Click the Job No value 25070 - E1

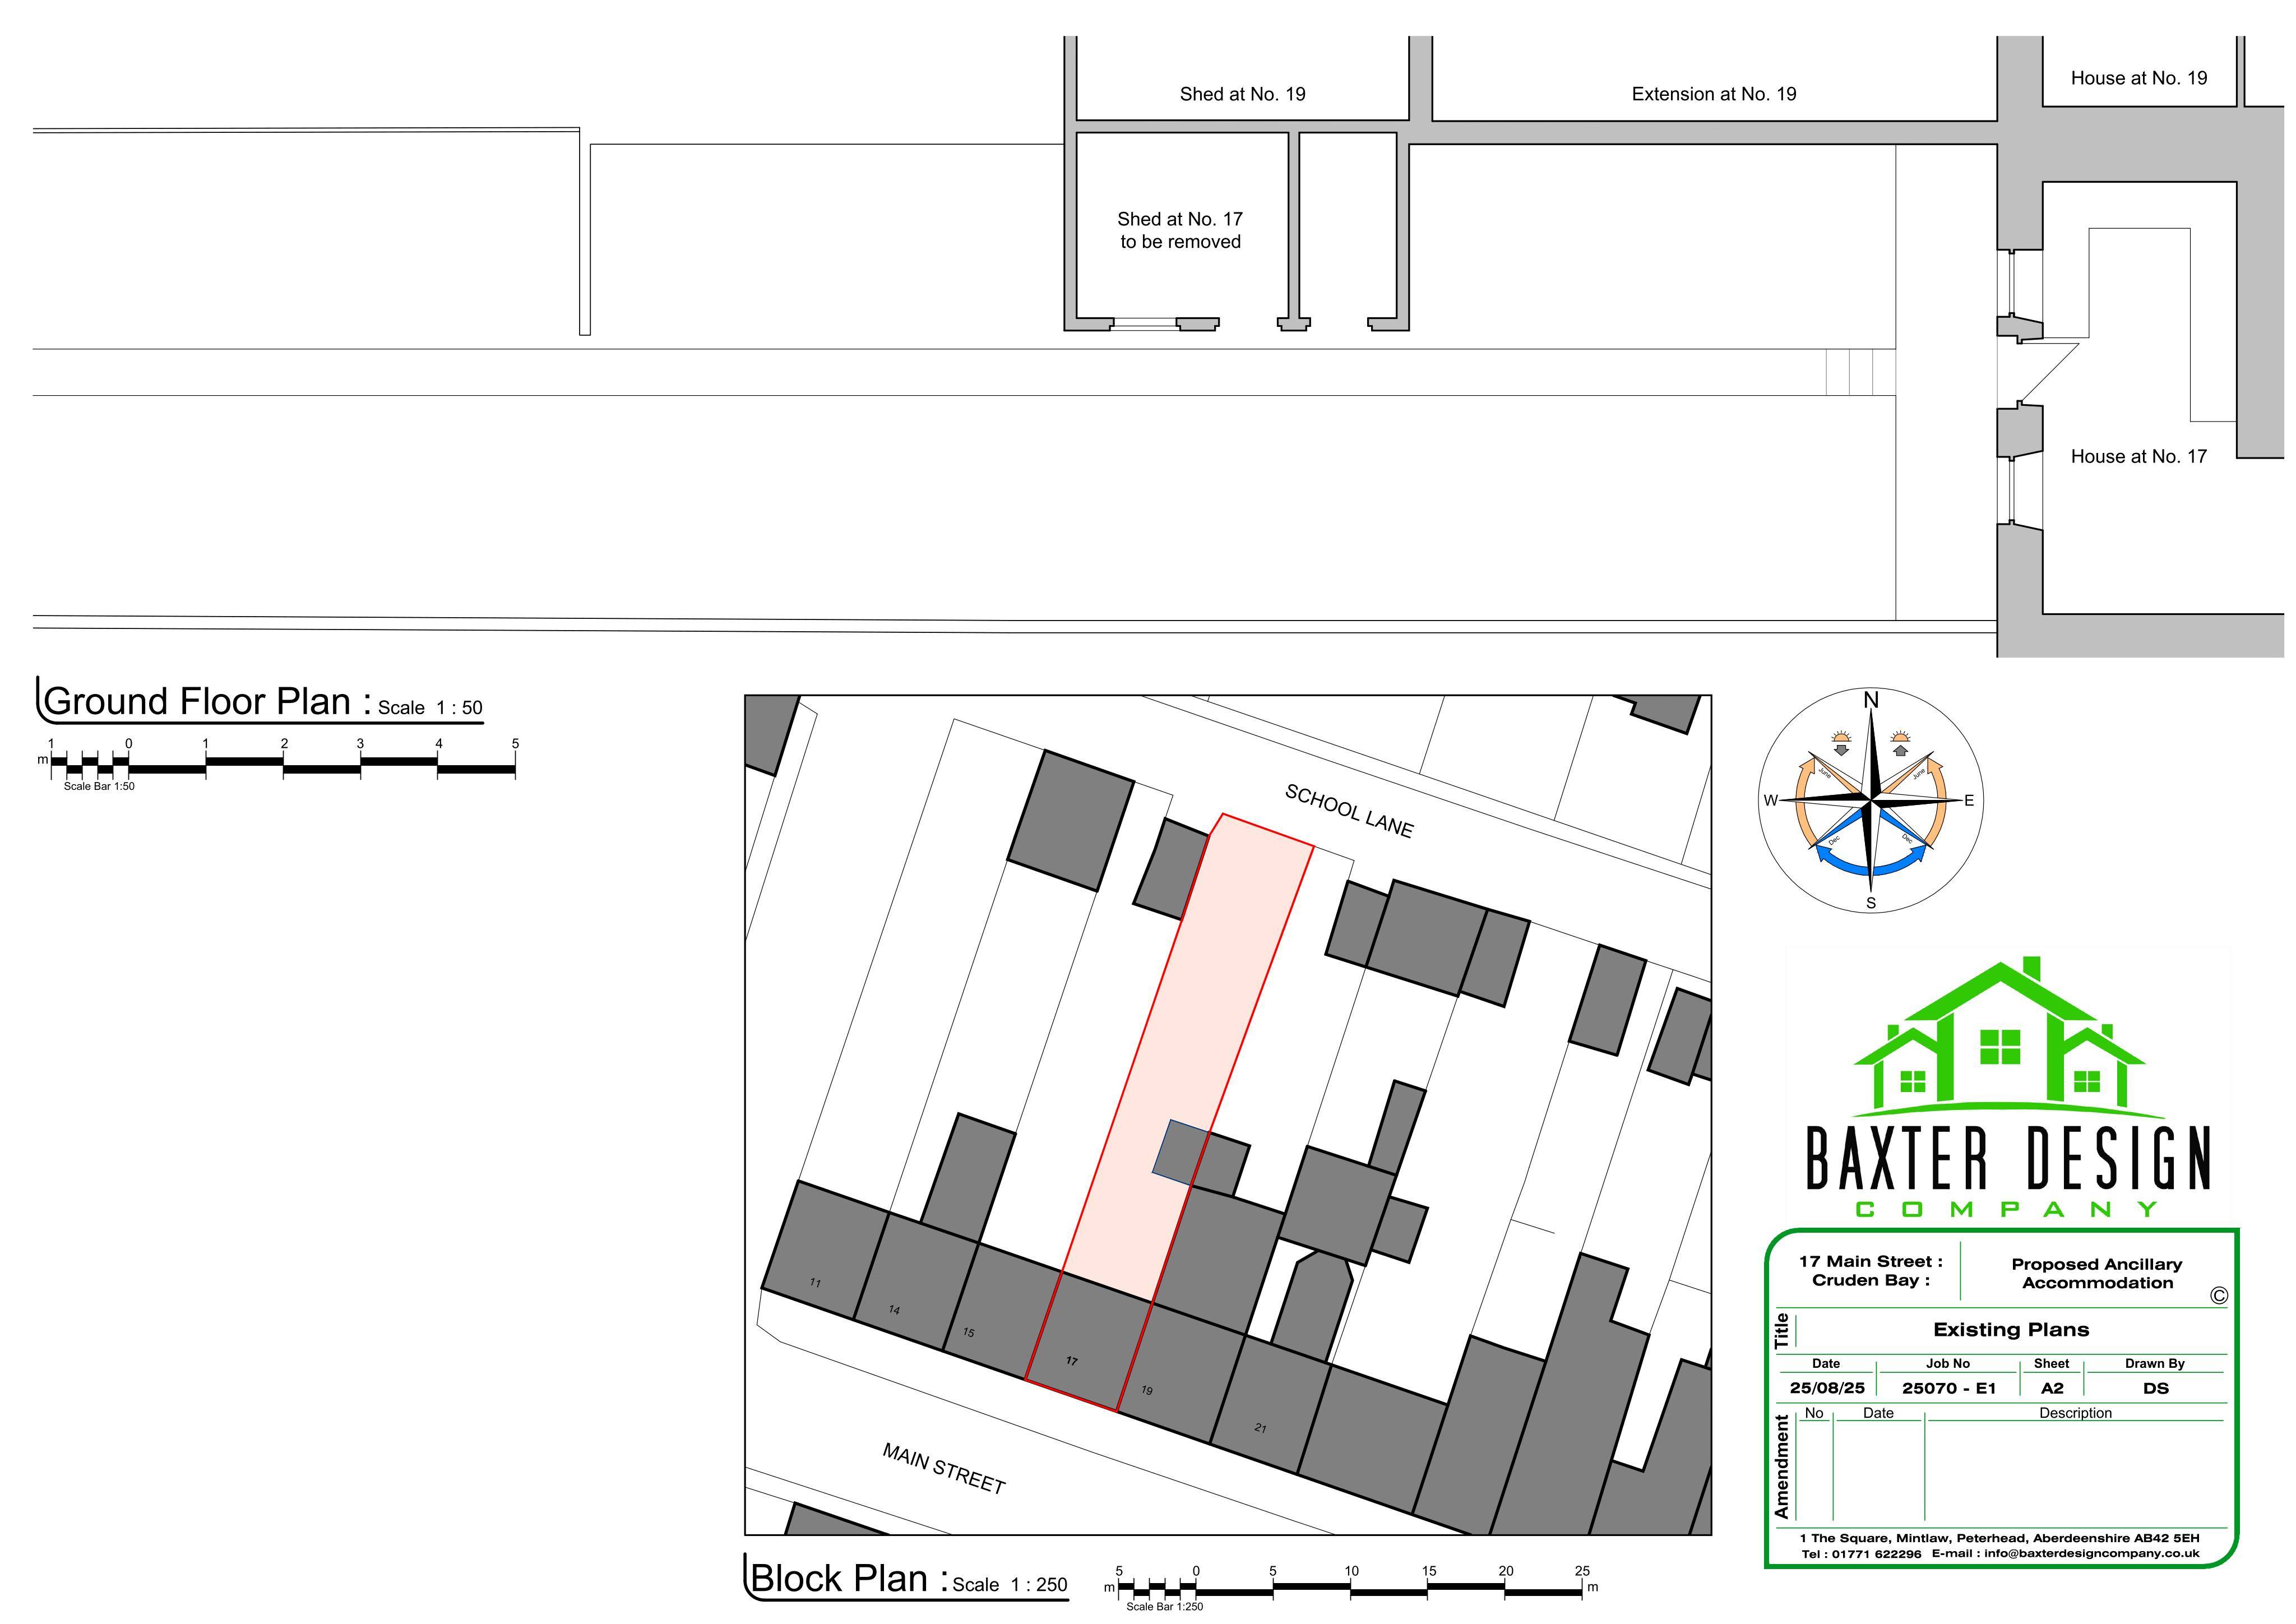(x=1949, y=1388)
